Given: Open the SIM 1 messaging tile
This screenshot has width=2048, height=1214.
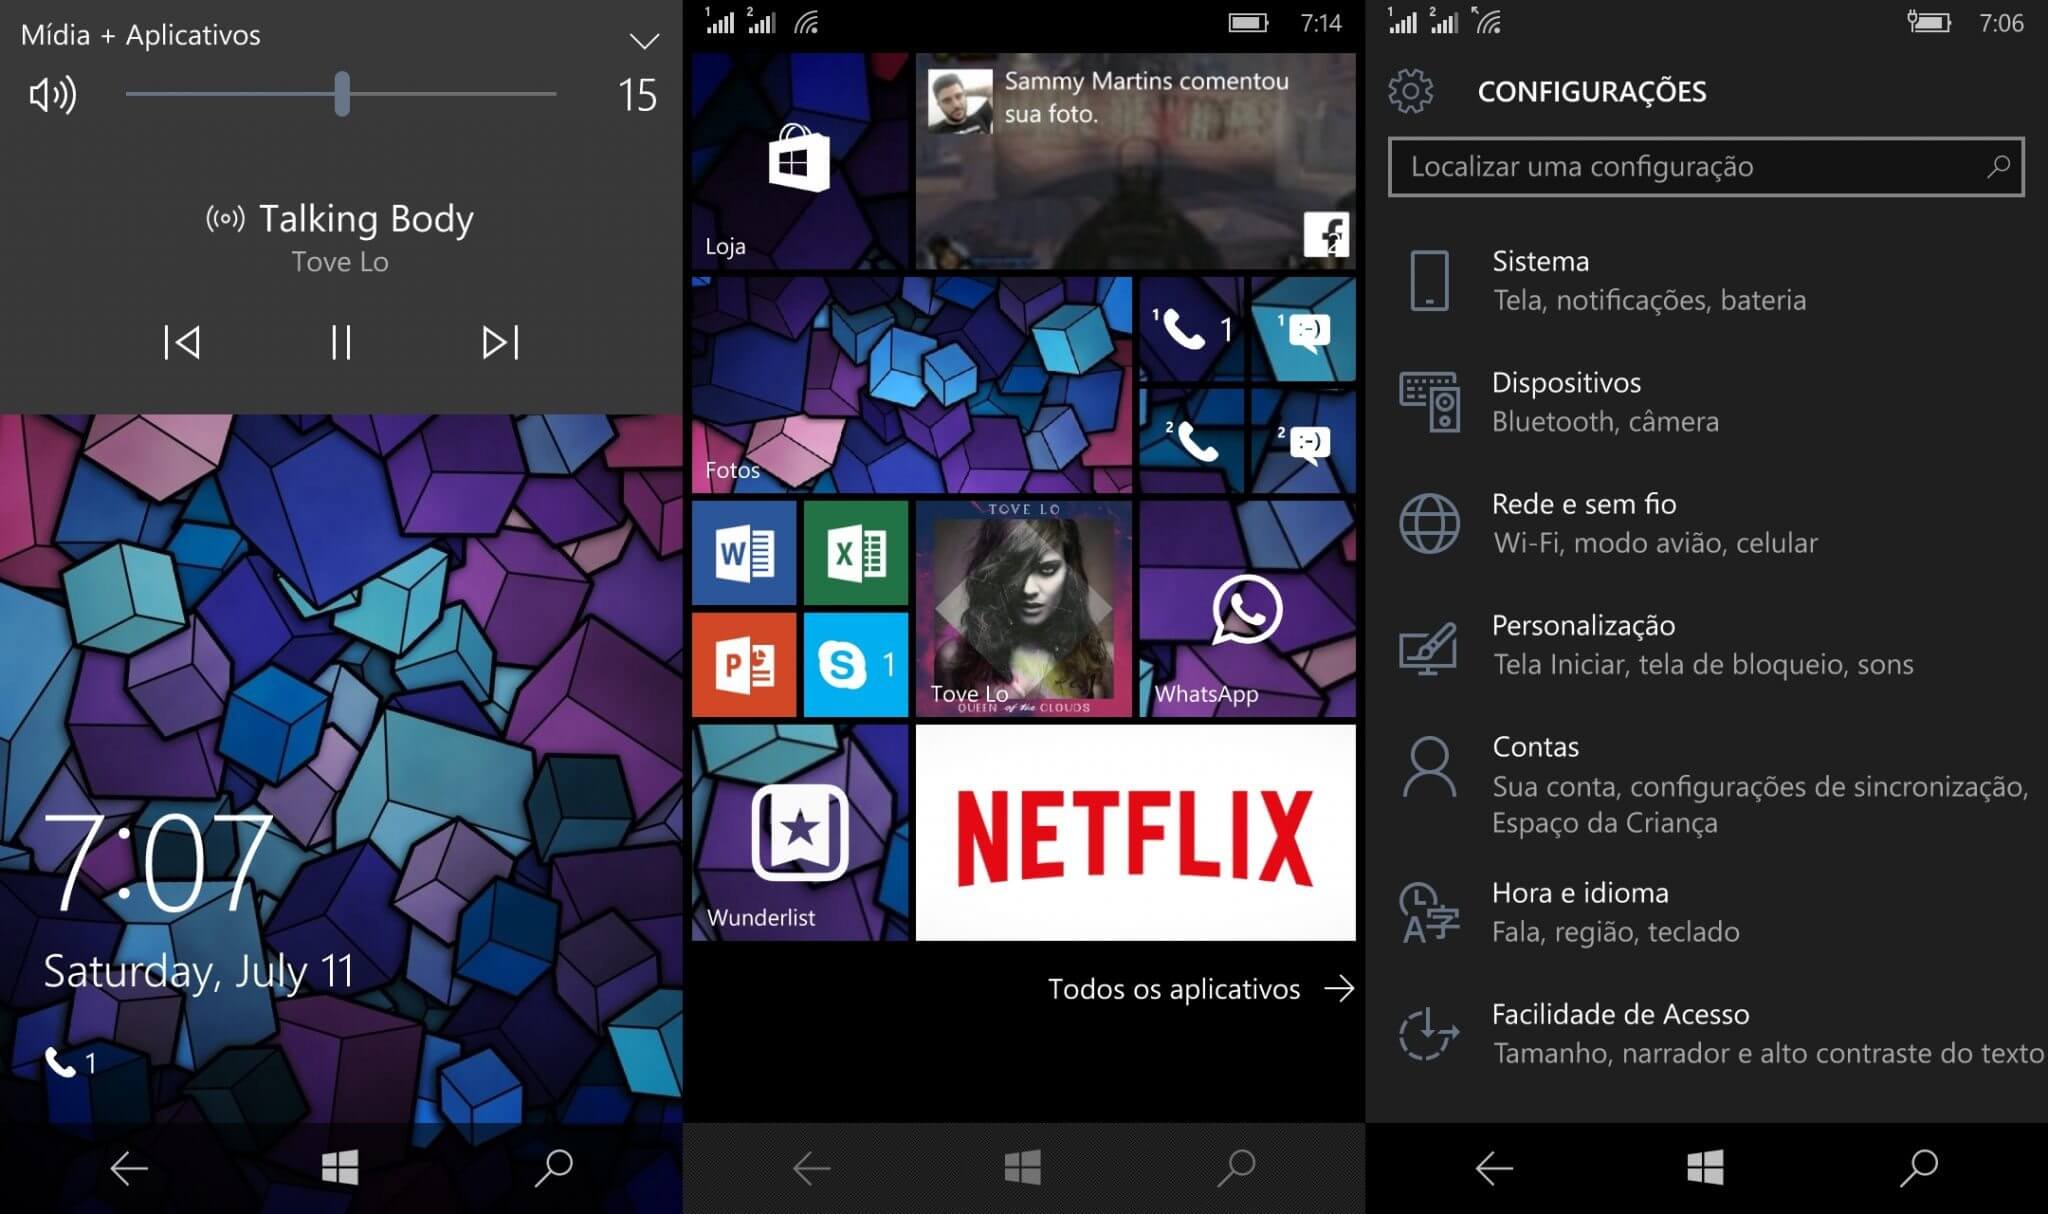Looking at the screenshot, I should click(1303, 329).
